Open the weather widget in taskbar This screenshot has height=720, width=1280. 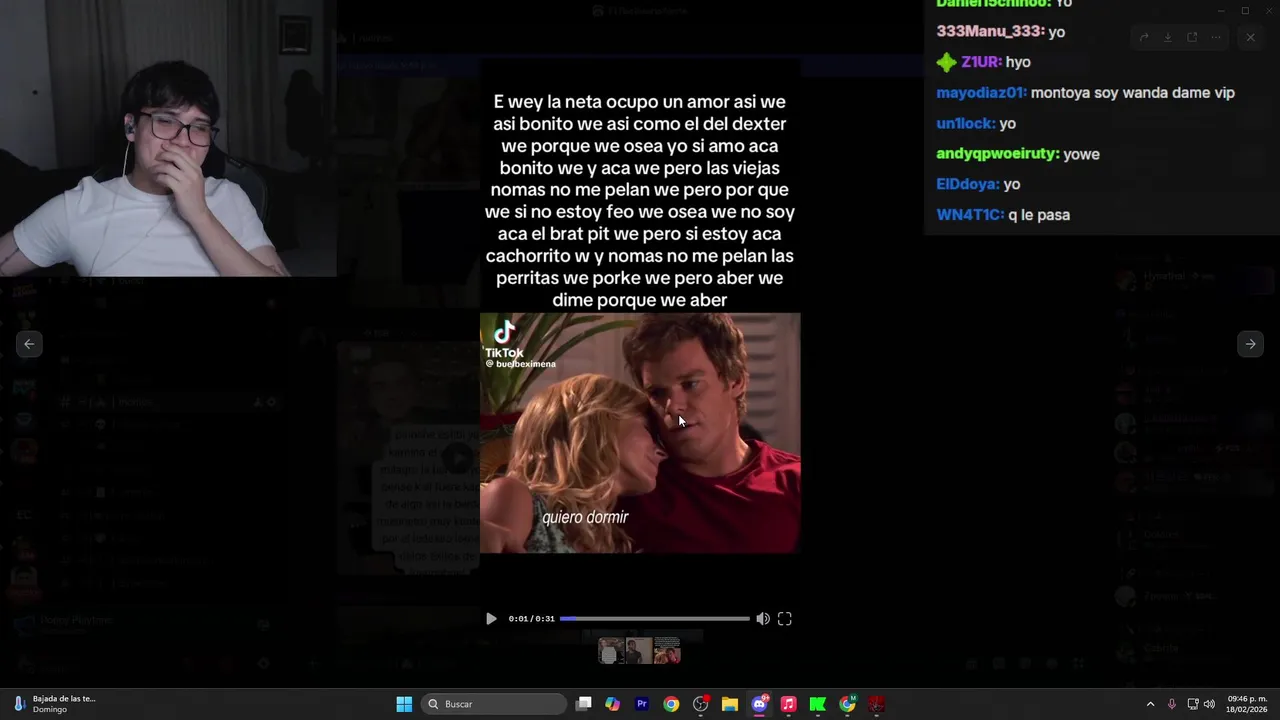click(54, 704)
